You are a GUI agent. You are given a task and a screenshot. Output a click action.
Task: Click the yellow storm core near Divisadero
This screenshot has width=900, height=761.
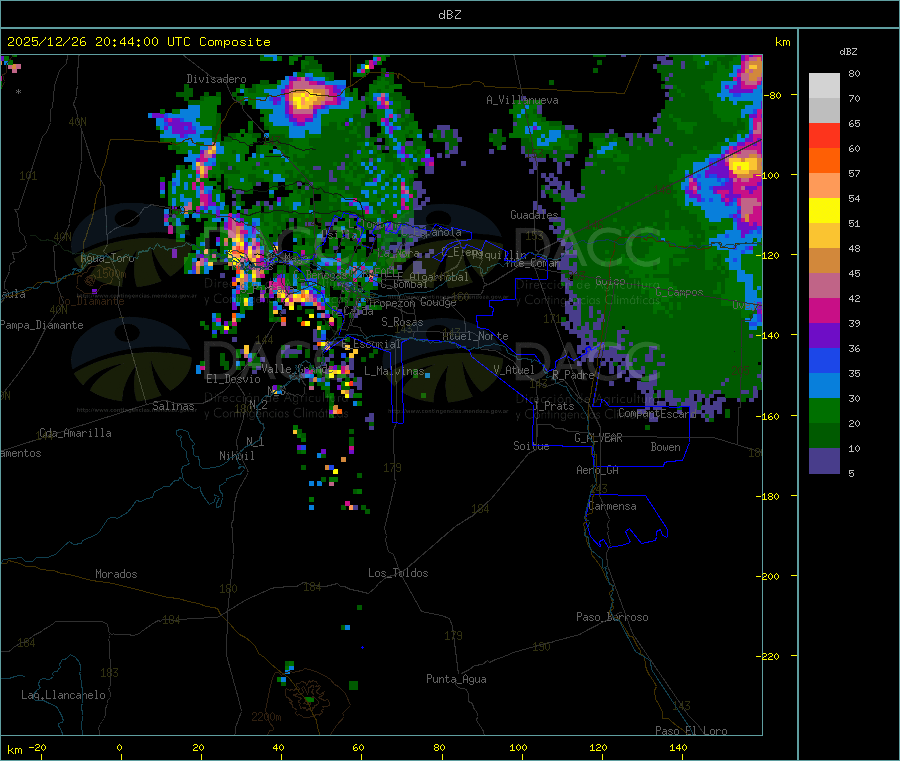coord(303,100)
